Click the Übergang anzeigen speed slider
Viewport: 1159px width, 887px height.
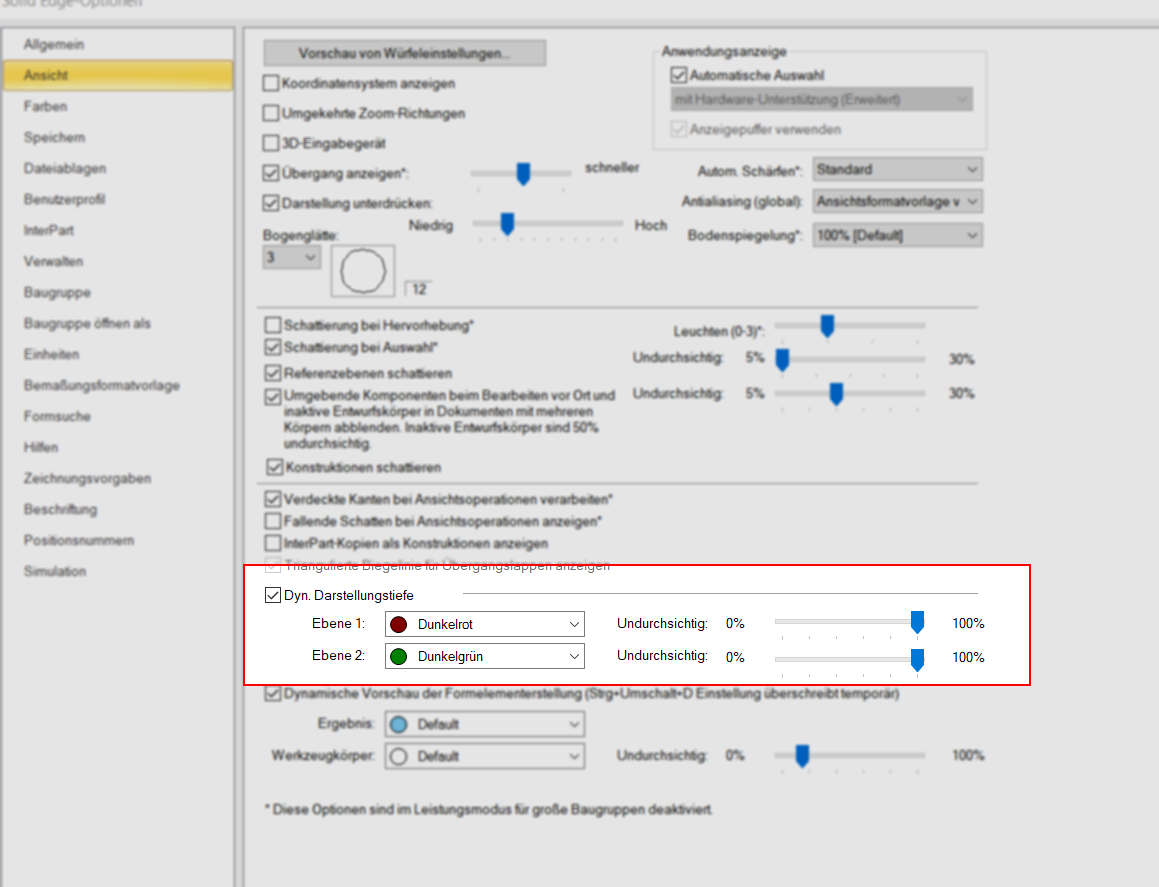(521, 174)
